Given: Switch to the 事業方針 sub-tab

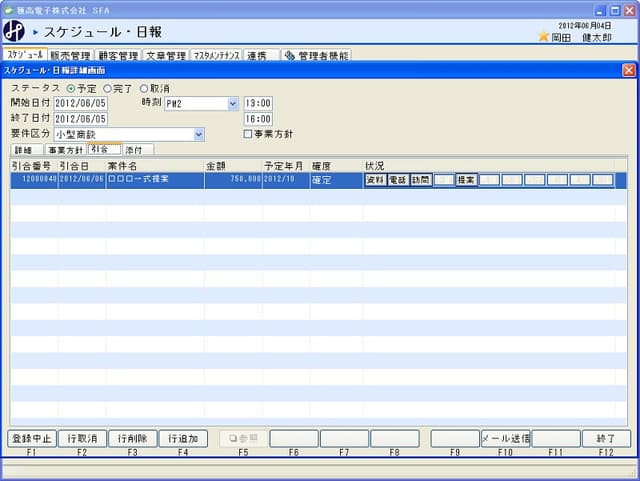Looking at the screenshot, I should point(66,150).
